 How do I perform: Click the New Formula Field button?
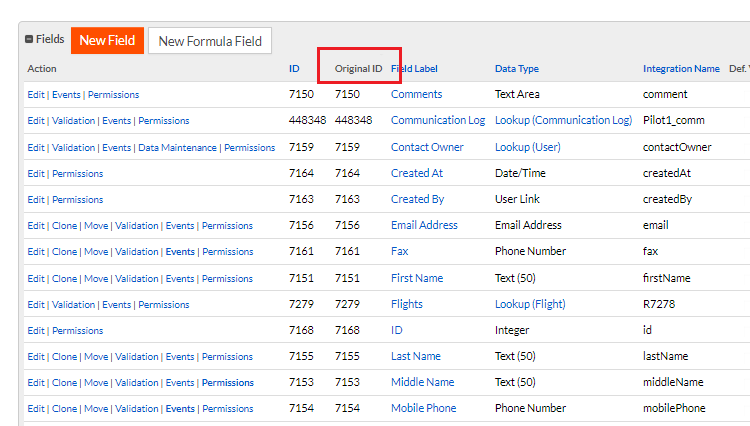tap(210, 41)
